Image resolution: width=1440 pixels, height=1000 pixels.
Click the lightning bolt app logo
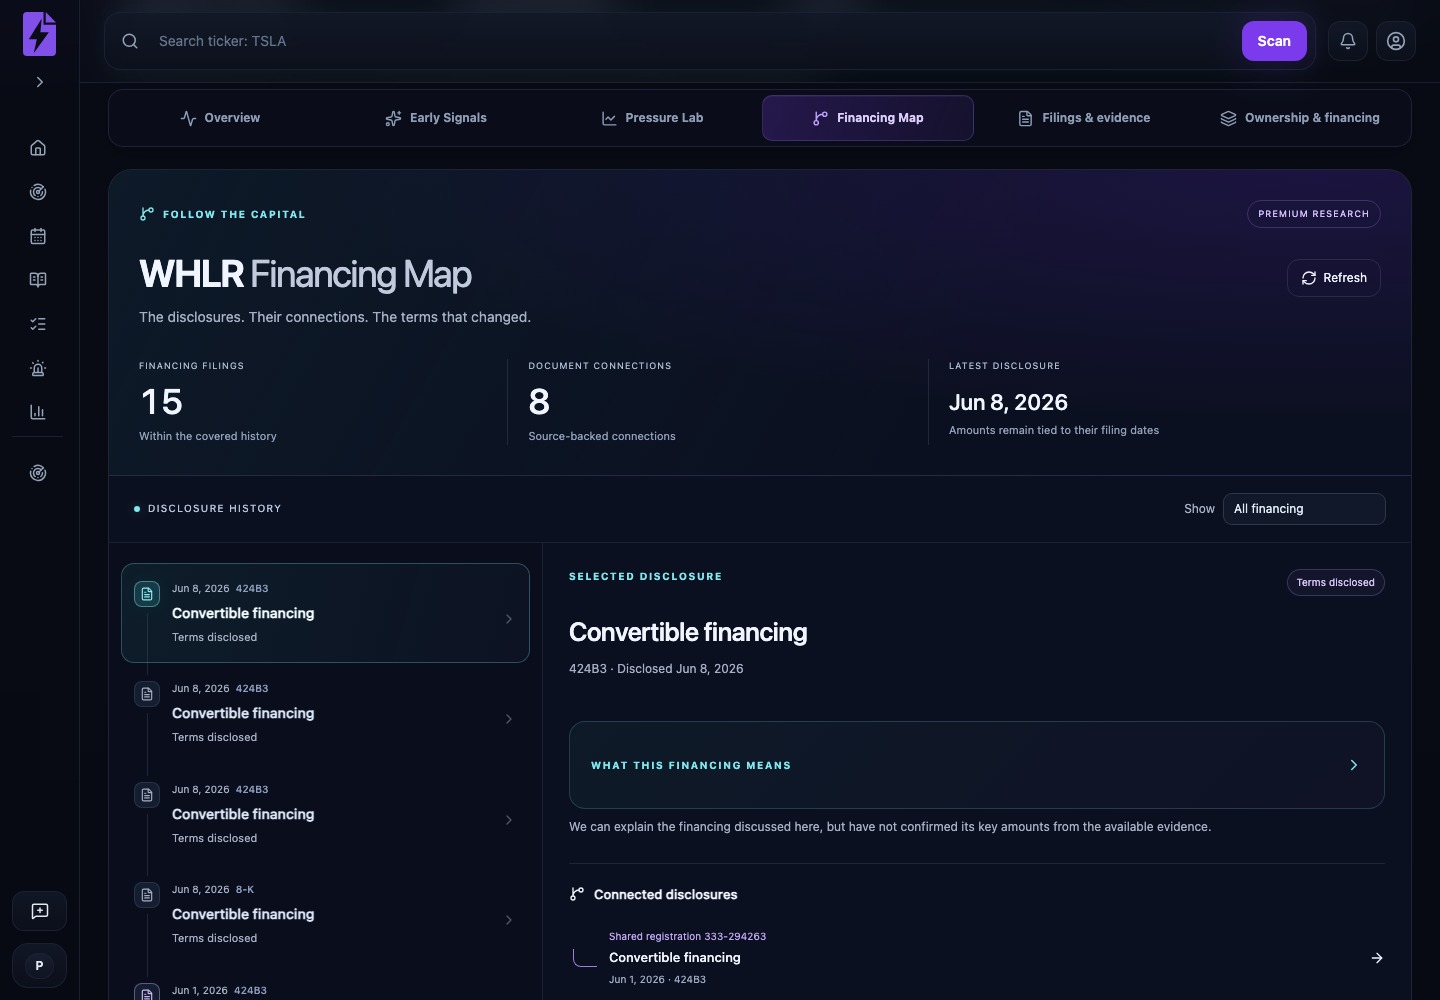click(39, 34)
